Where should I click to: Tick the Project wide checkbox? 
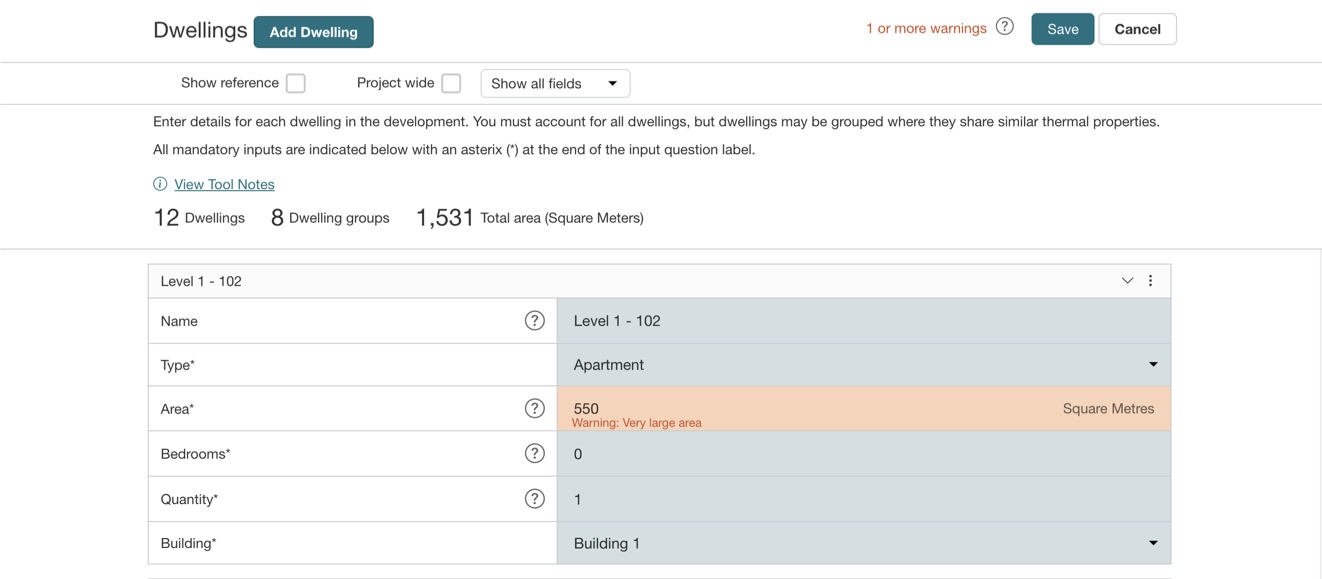[451, 83]
